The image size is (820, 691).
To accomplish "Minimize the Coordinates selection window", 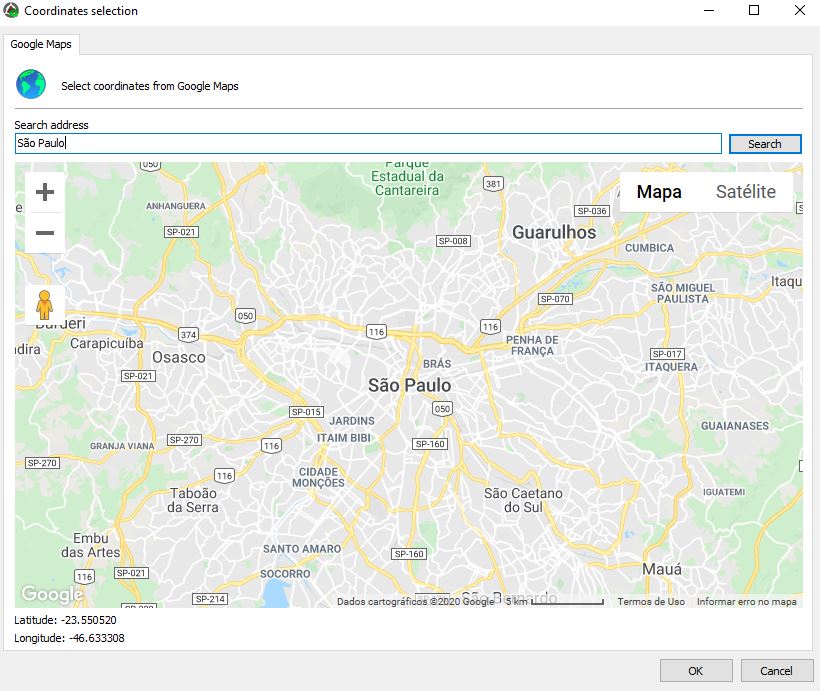I will pos(709,10).
